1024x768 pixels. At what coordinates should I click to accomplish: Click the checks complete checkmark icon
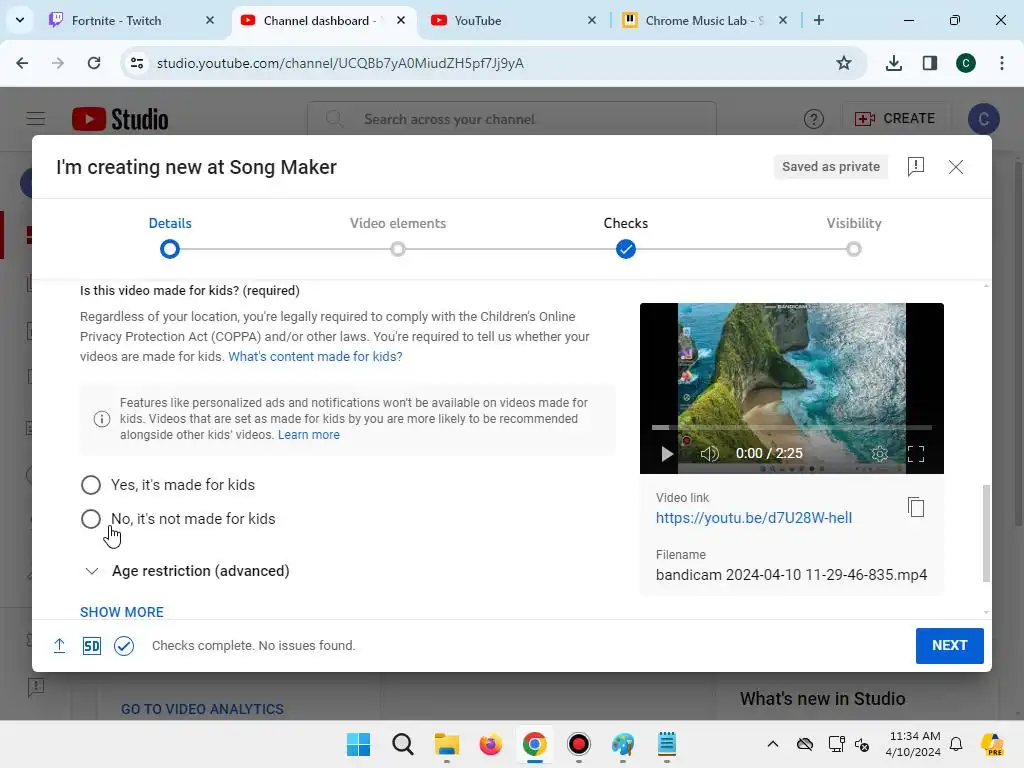click(123, 646)
